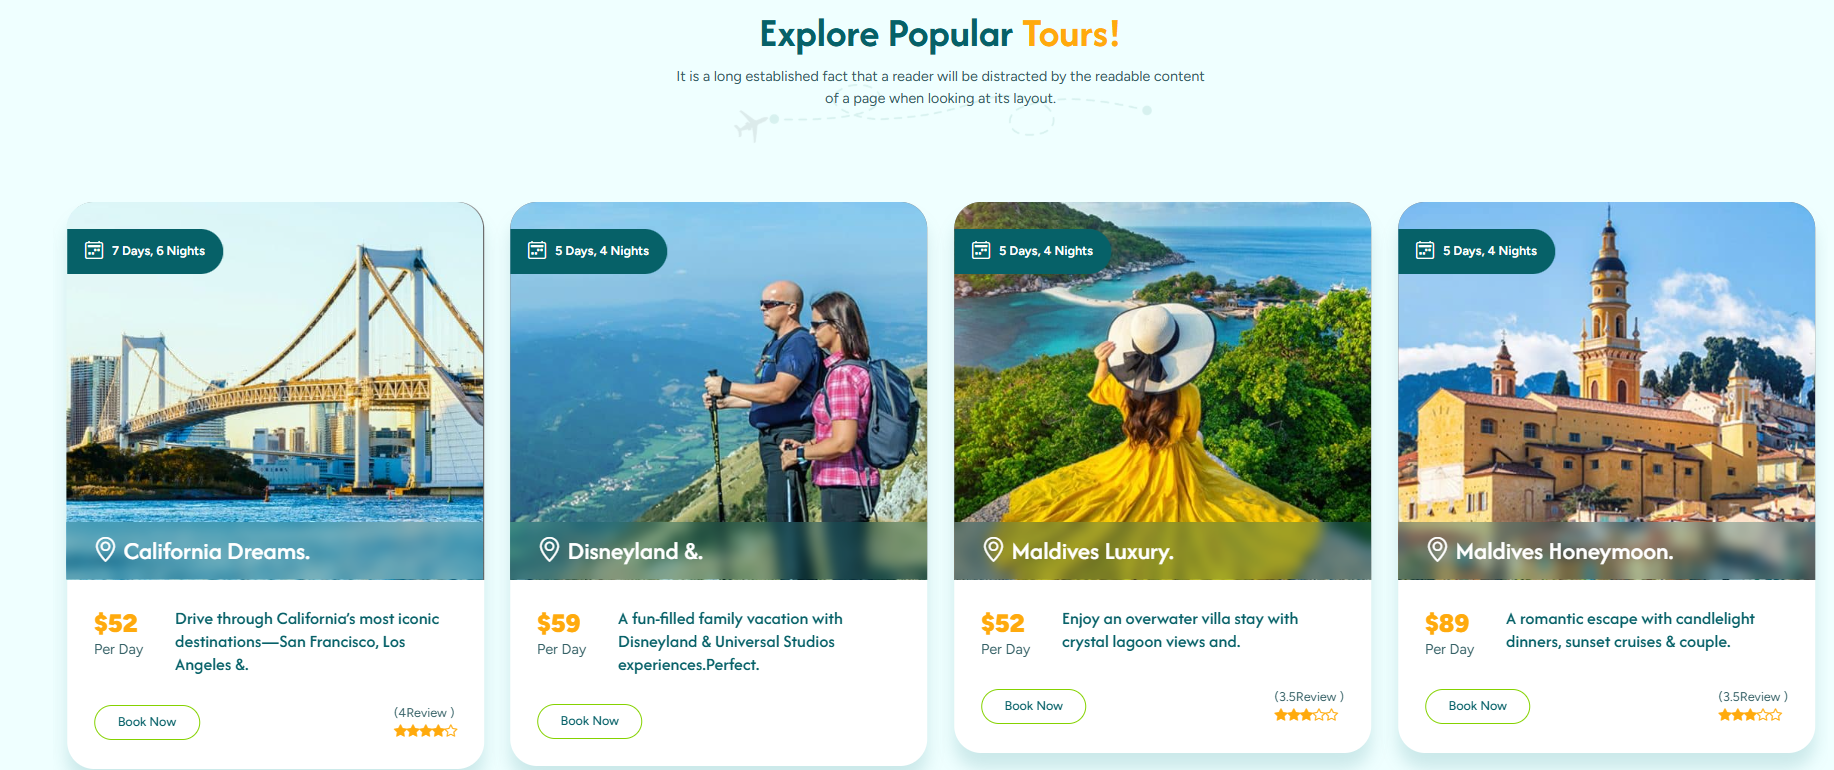Click the location pin beside California Dreams
Screen dimensions: 1834x770
tap(105, 549)
